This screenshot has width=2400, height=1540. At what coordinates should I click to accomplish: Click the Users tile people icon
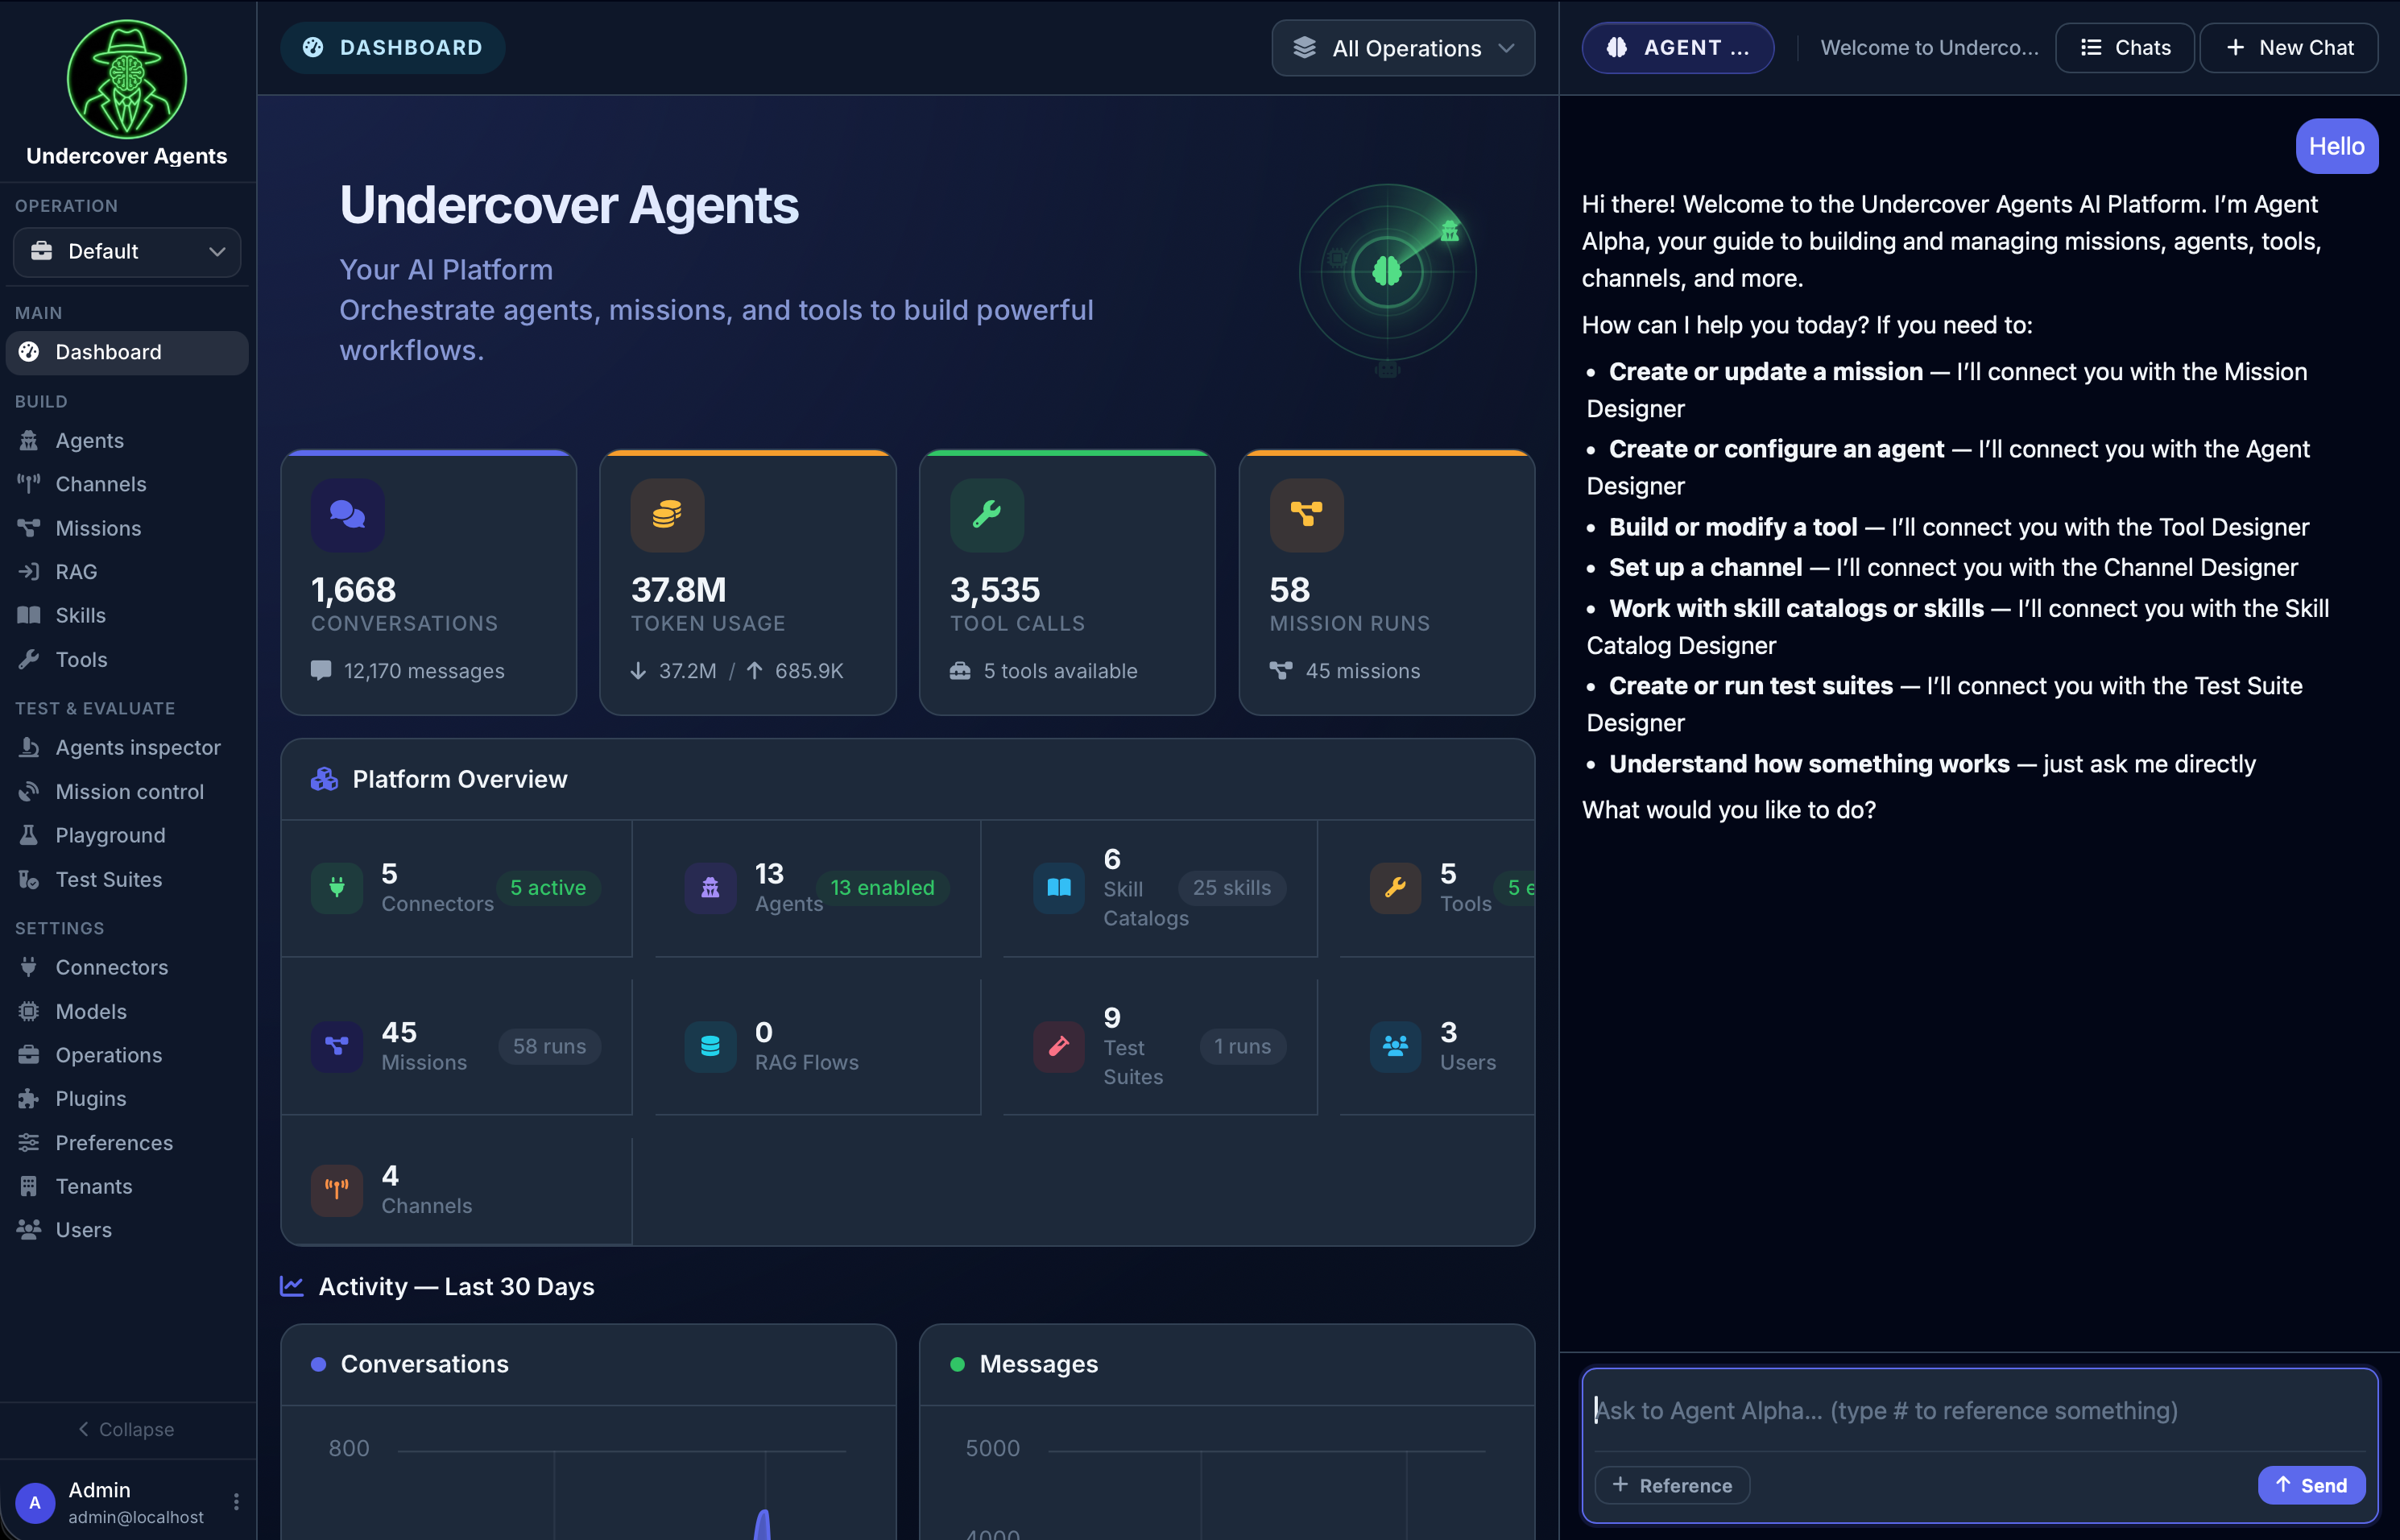(x=1395, y=1046)
